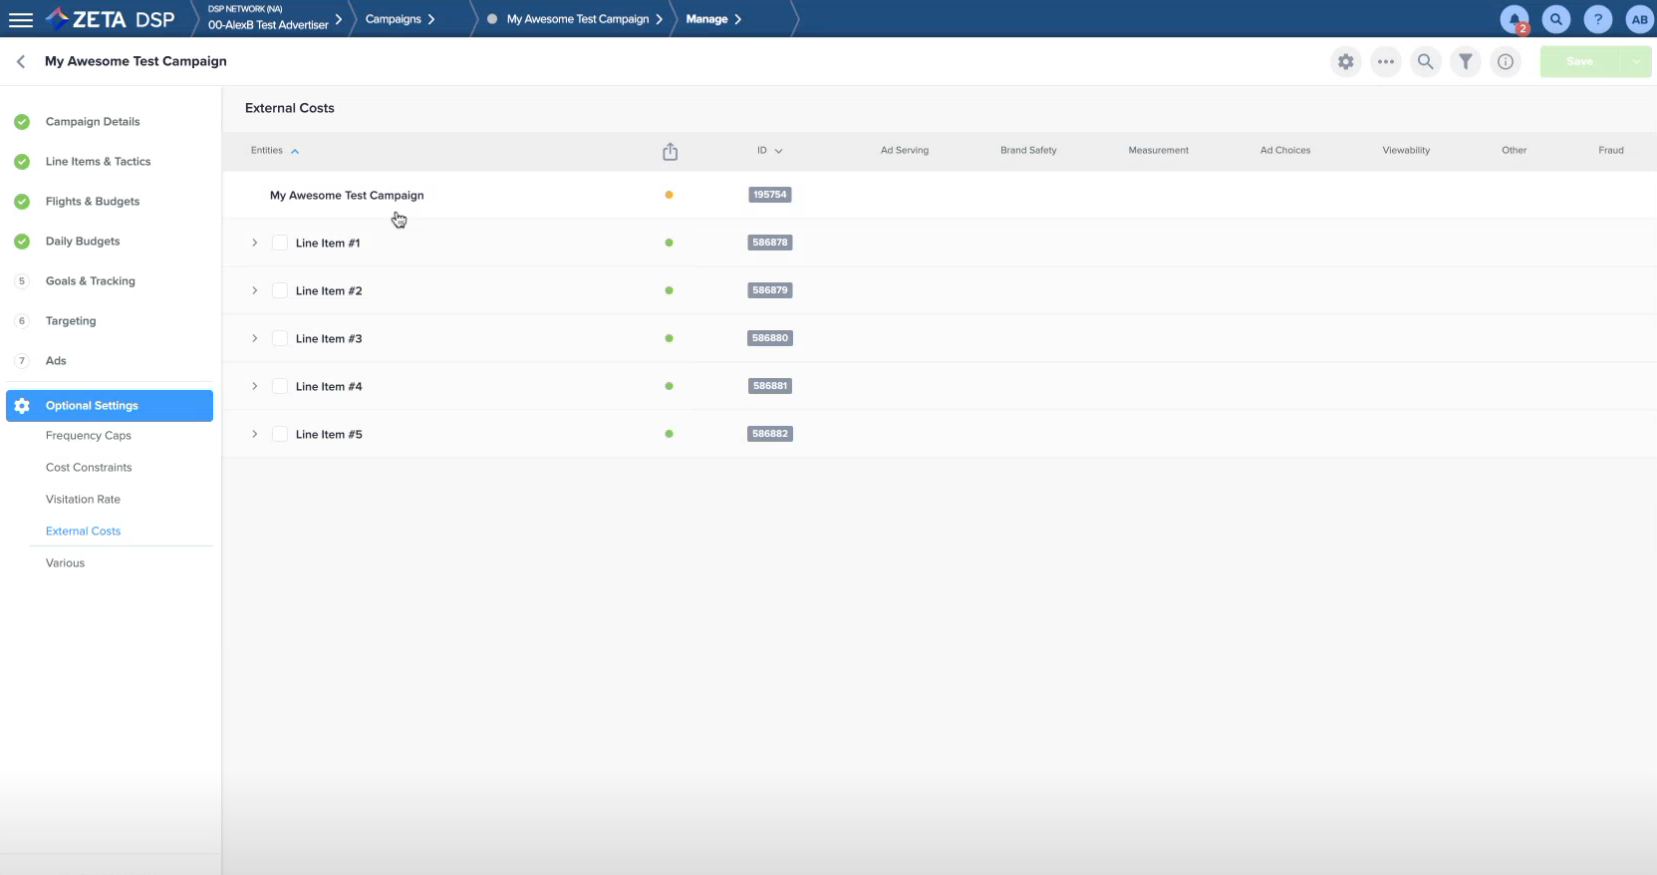Click the back arrow beside campaign title
Viewport: 1657px width, 875px height.
click(21, 62)
